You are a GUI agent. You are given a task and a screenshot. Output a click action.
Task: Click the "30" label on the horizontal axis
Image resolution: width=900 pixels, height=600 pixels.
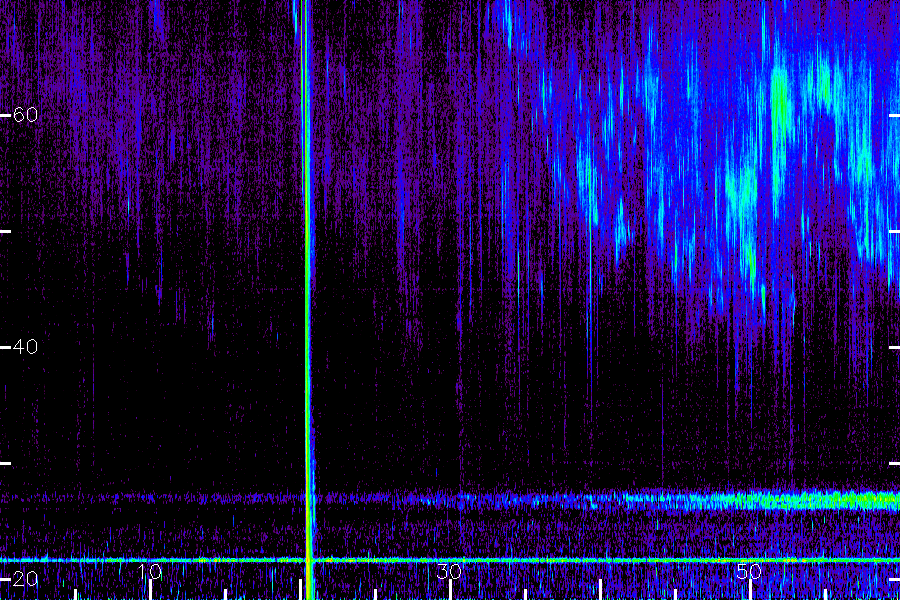click(449, 572)
